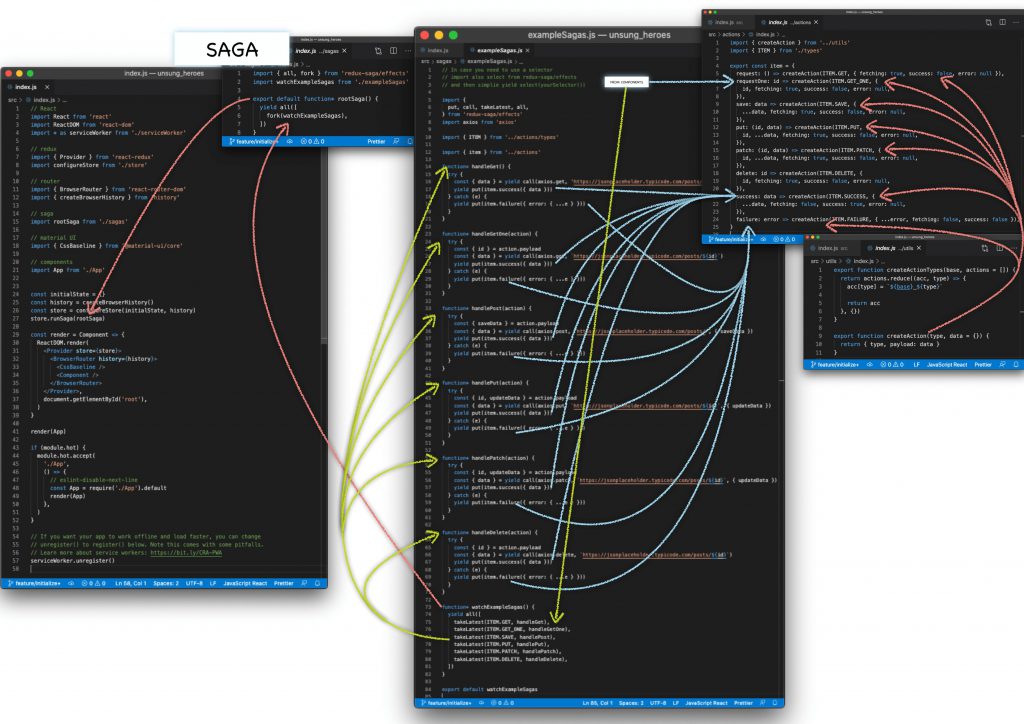Click the Spaces: 2 indentation setting
The image size is (1024, 724).
630,704
